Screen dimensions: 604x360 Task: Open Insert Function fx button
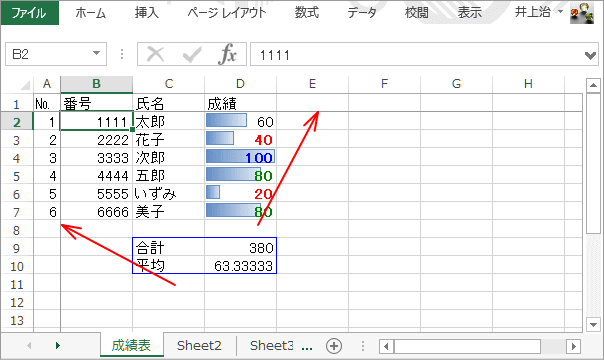pos(227,54)
